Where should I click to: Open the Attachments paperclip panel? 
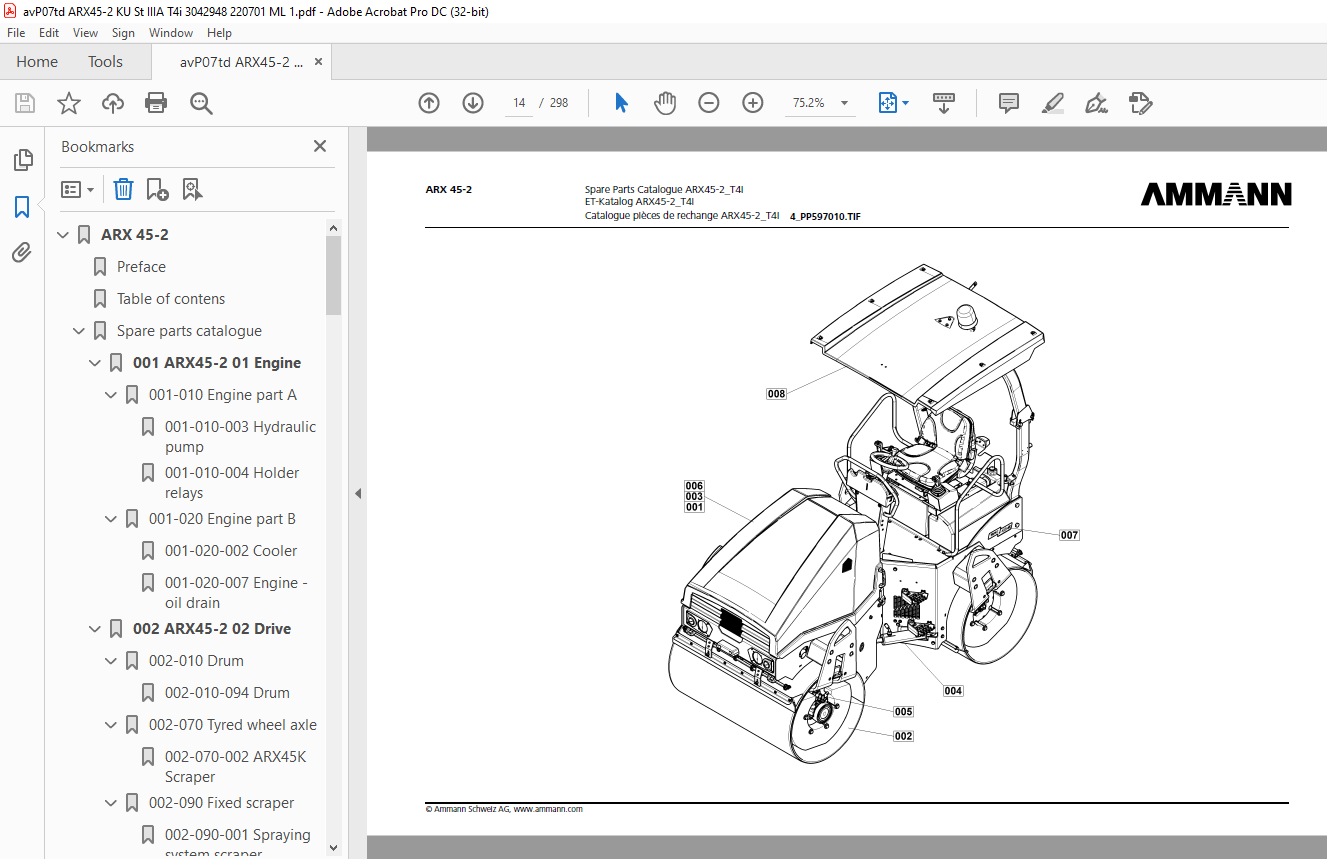(22, 253)
